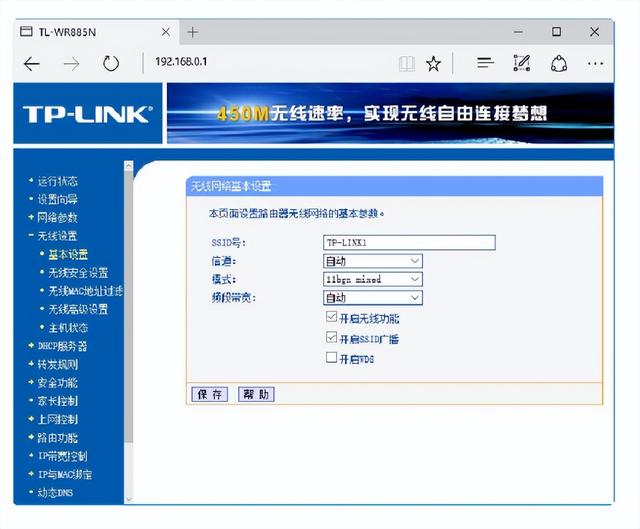The image size is (640, 529).
Task: Expand 转发规则 in the sidebar
Action: [x=57, y=365]
